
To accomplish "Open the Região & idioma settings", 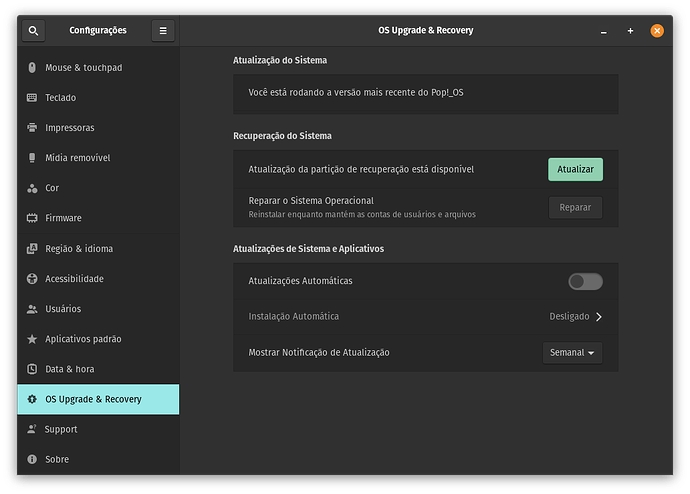I will click(79, 248).
